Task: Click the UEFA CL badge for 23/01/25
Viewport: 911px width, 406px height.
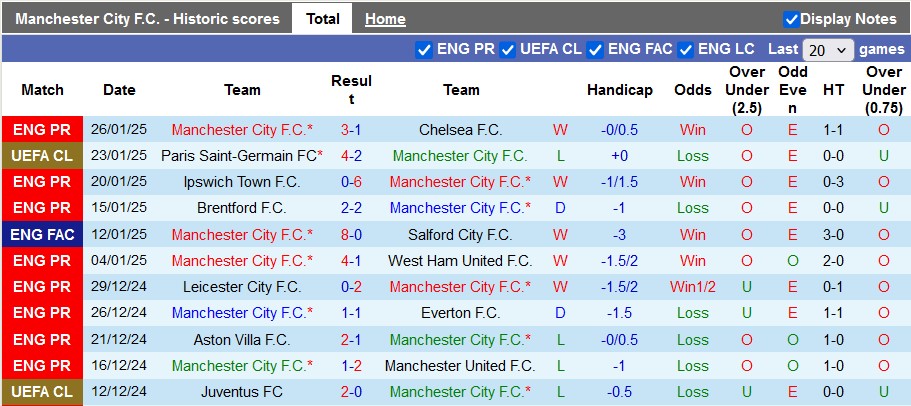Action: point(42,156)
